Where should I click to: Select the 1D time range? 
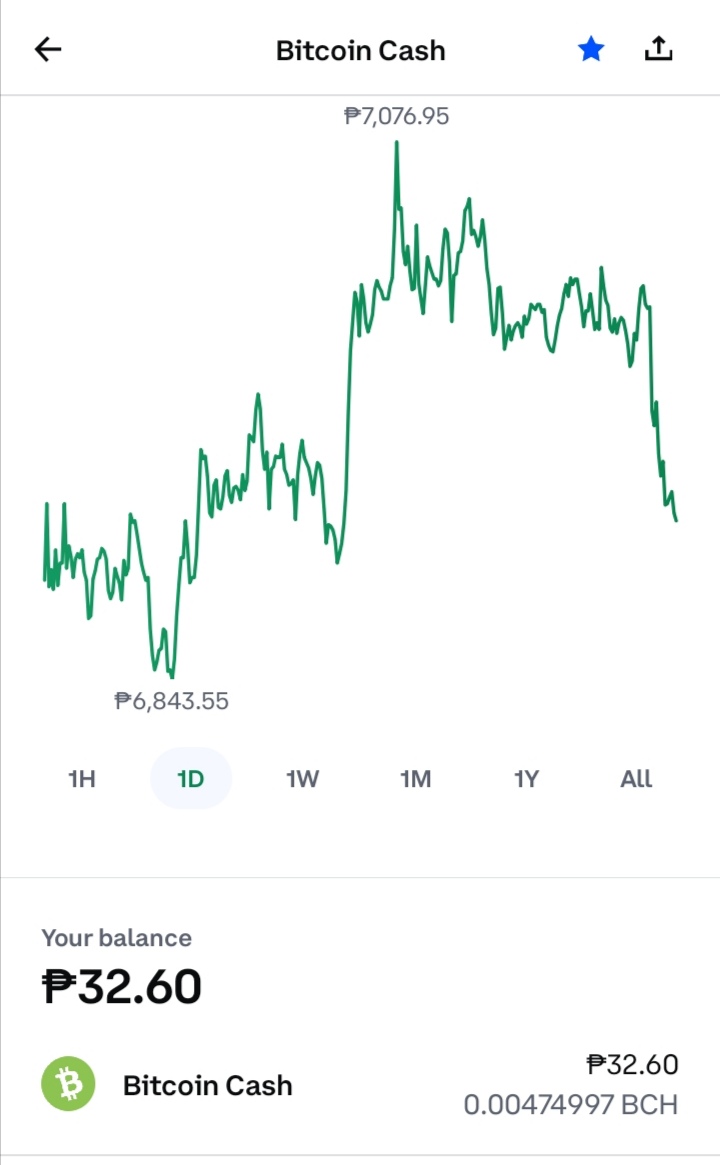pyautogui.click(x=191, y=778)
